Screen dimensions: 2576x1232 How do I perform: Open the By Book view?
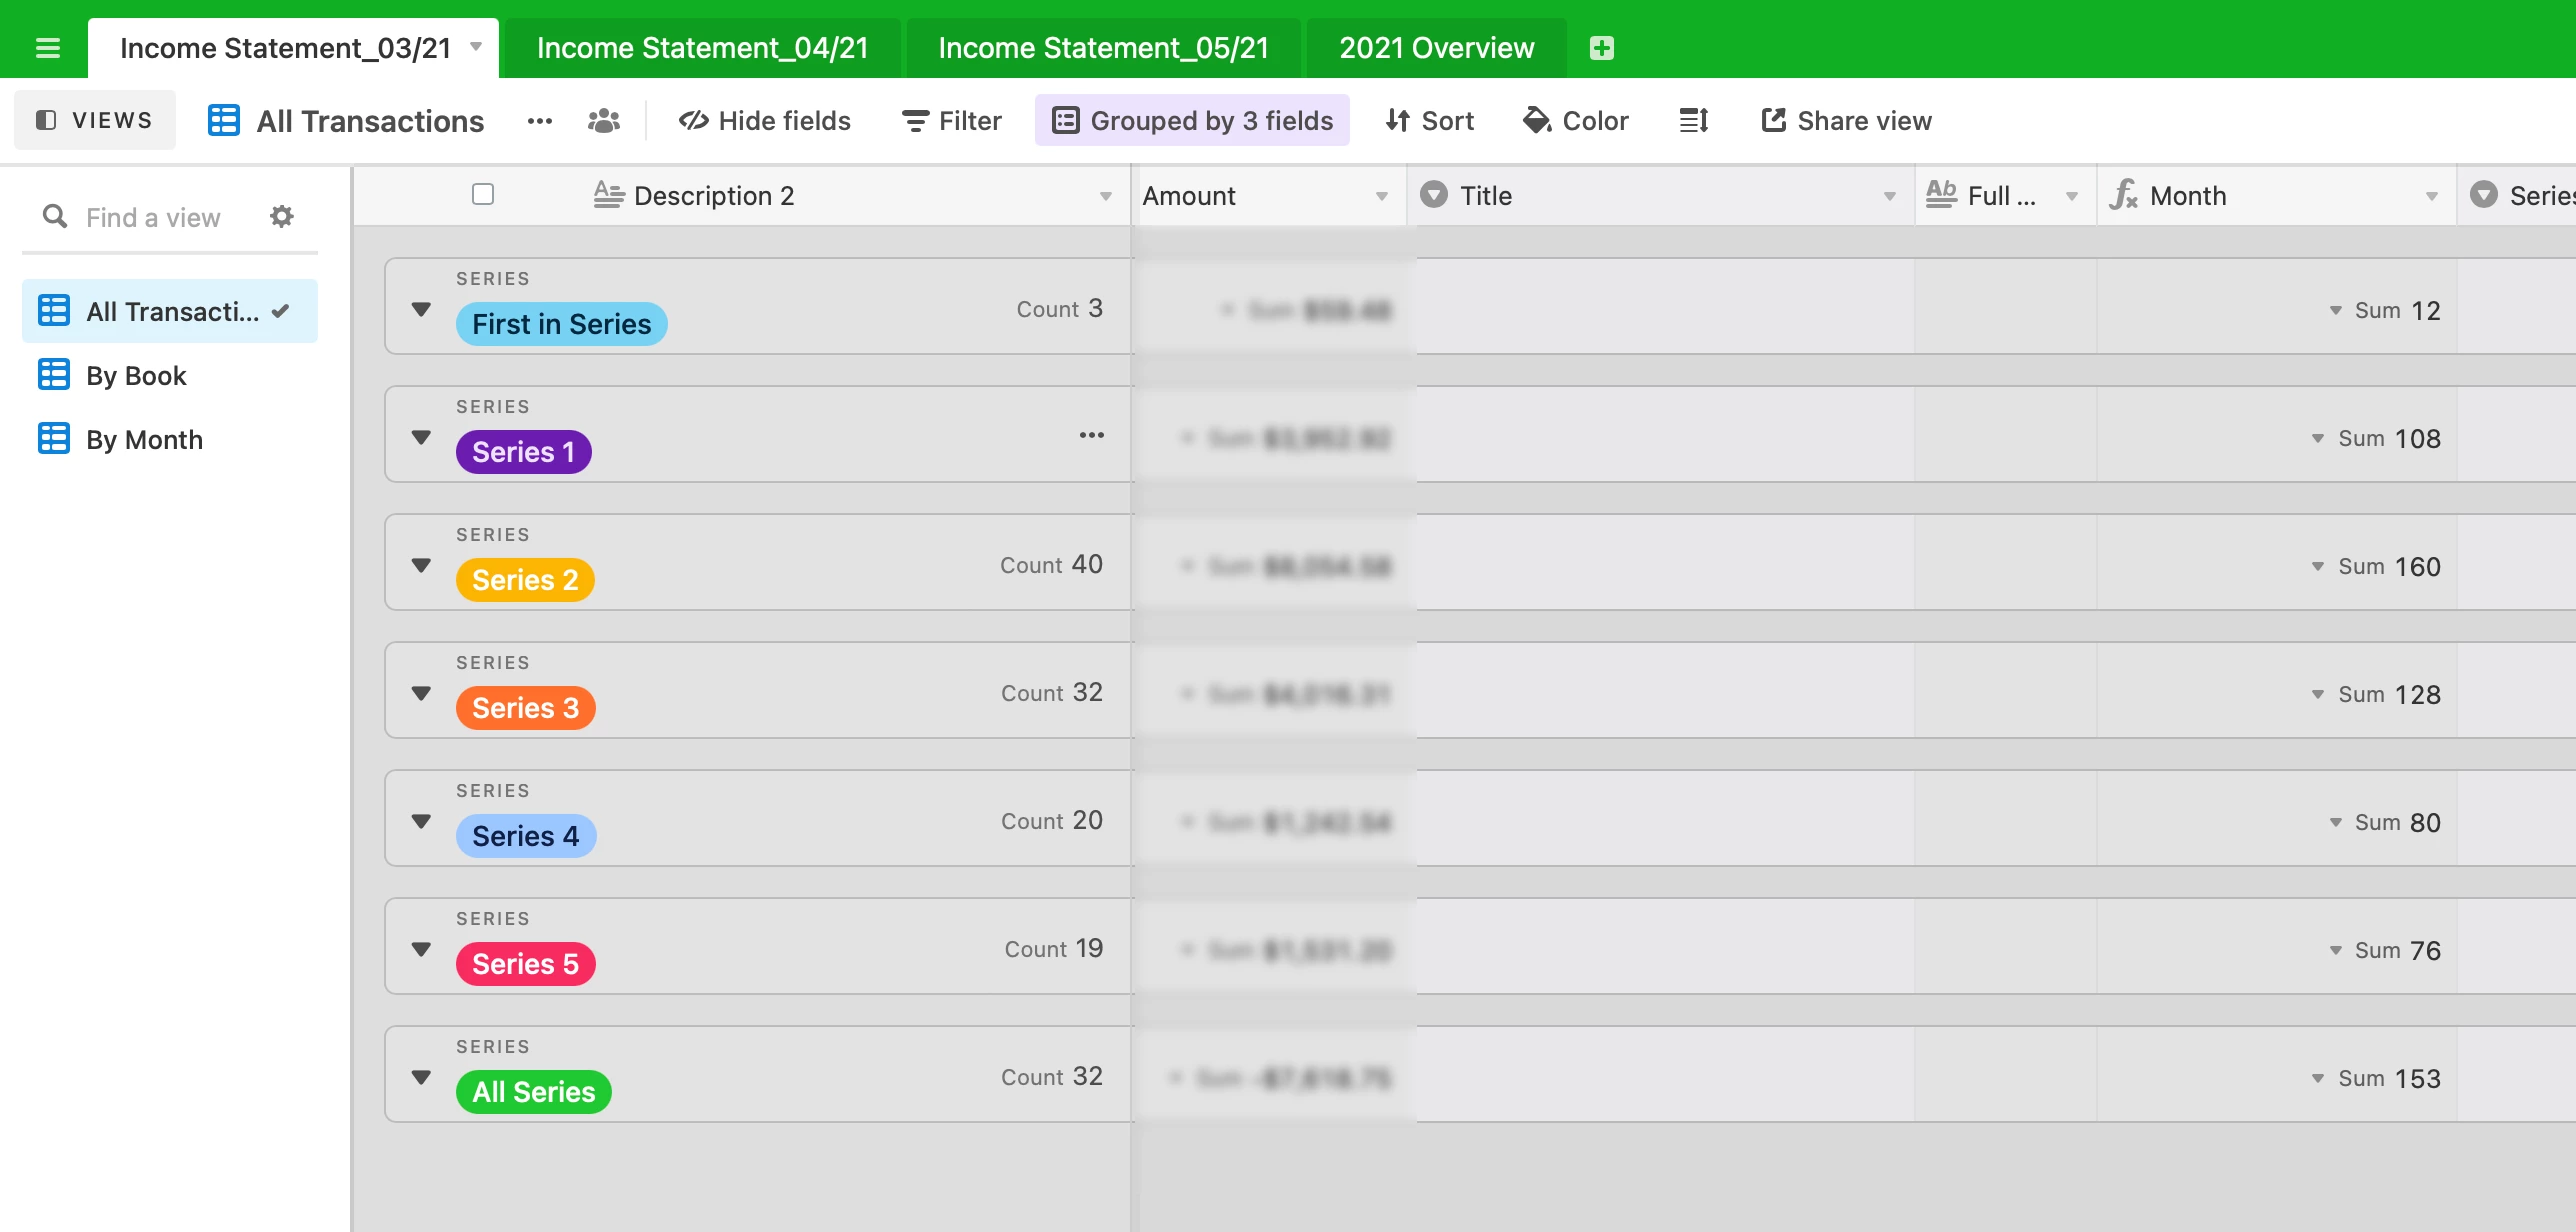[x=170, y=375]
